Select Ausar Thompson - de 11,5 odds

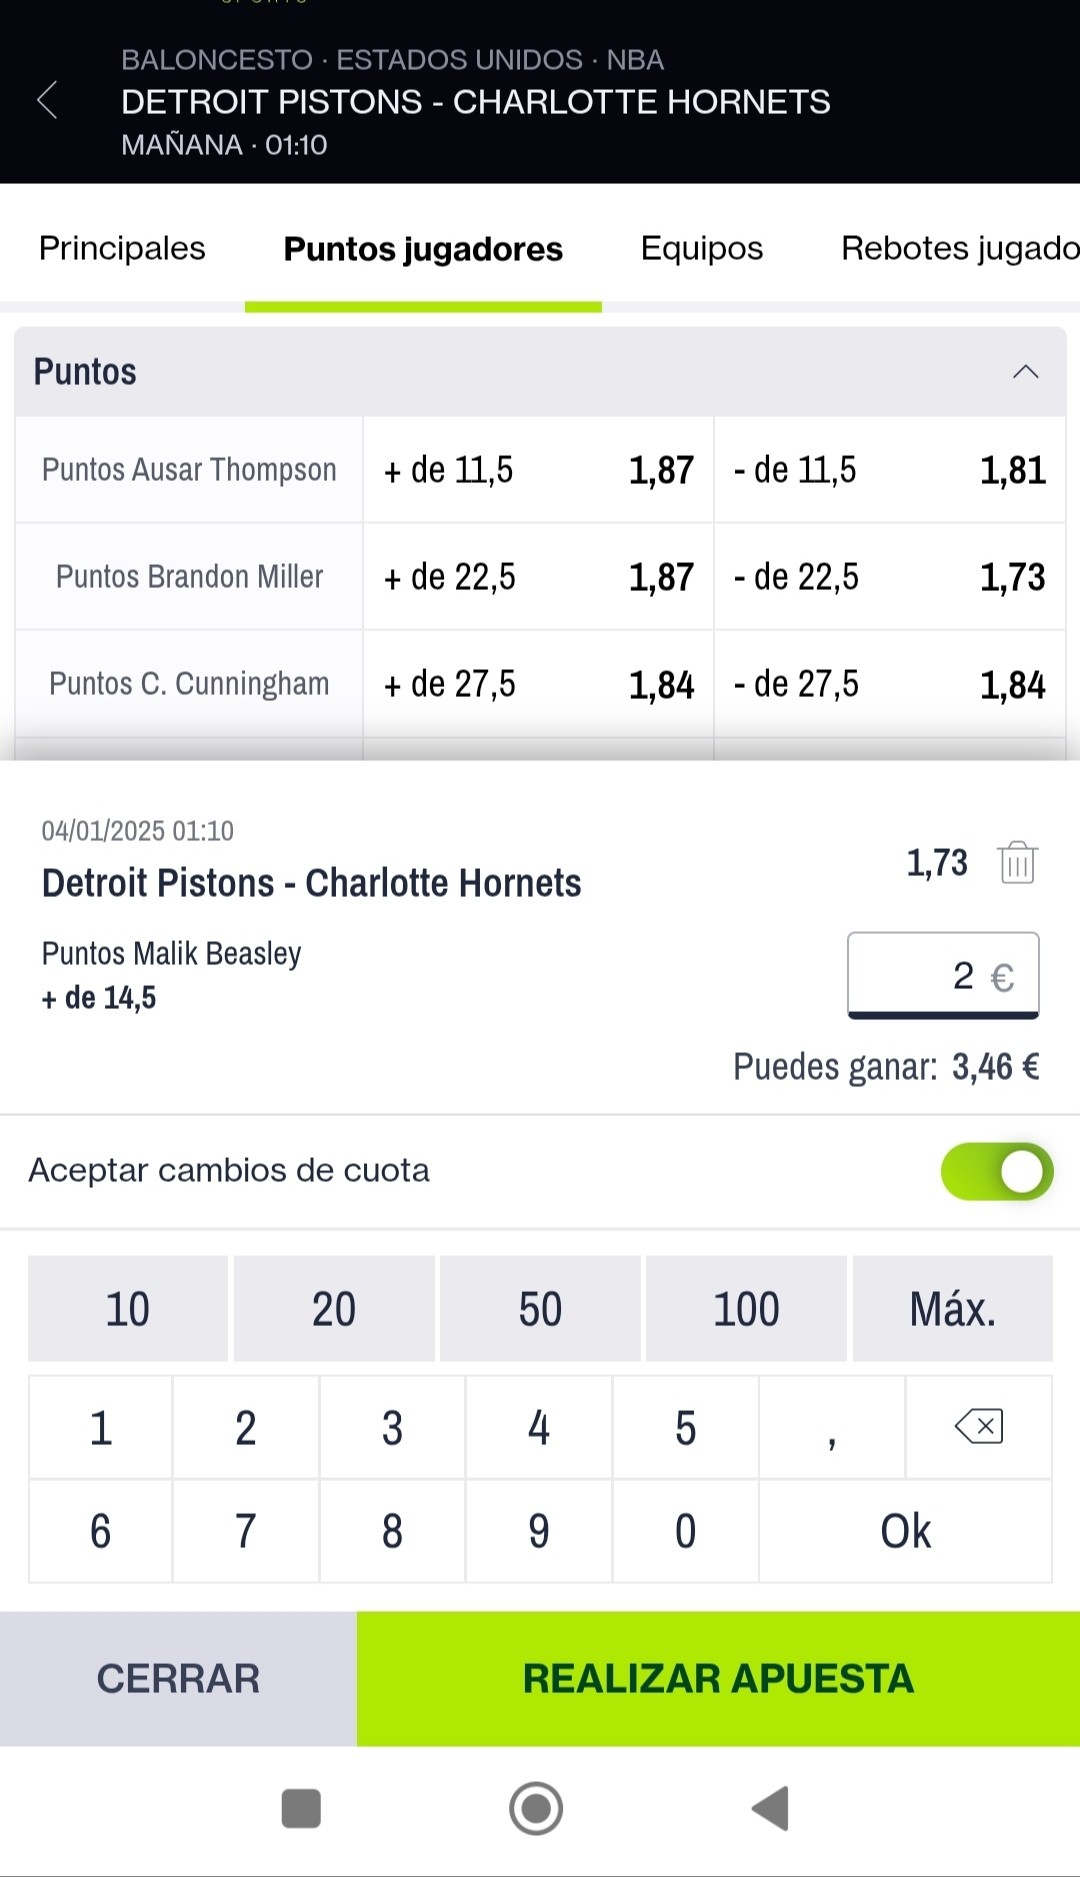889,470
